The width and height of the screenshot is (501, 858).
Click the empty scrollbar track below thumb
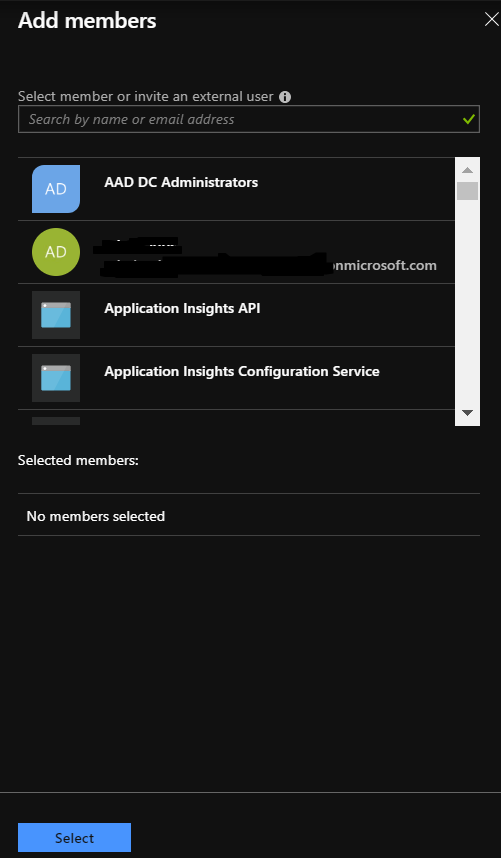tap(467, 303)
